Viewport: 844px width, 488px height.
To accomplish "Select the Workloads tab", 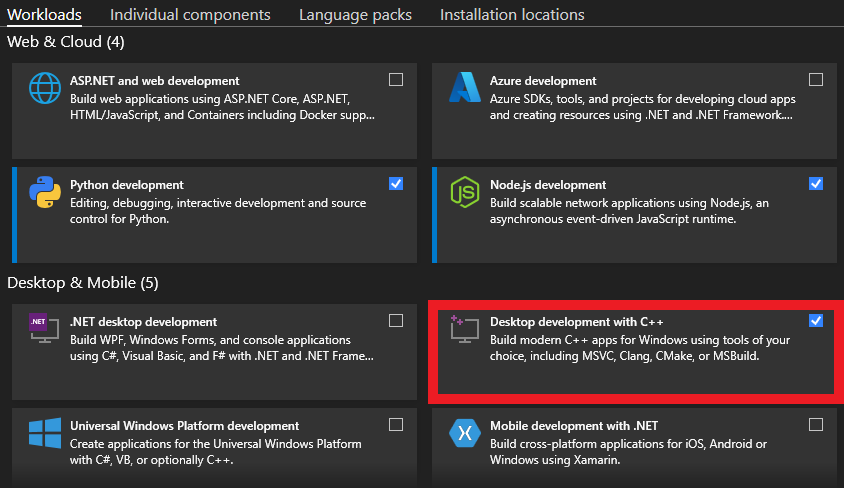I will [44, 15].
